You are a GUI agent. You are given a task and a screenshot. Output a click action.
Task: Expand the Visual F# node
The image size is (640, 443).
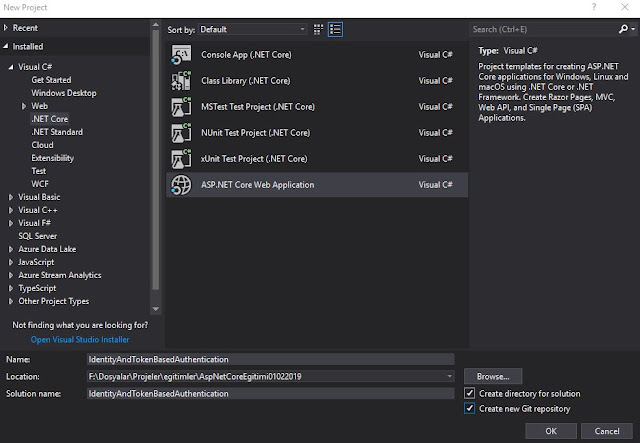11,223
